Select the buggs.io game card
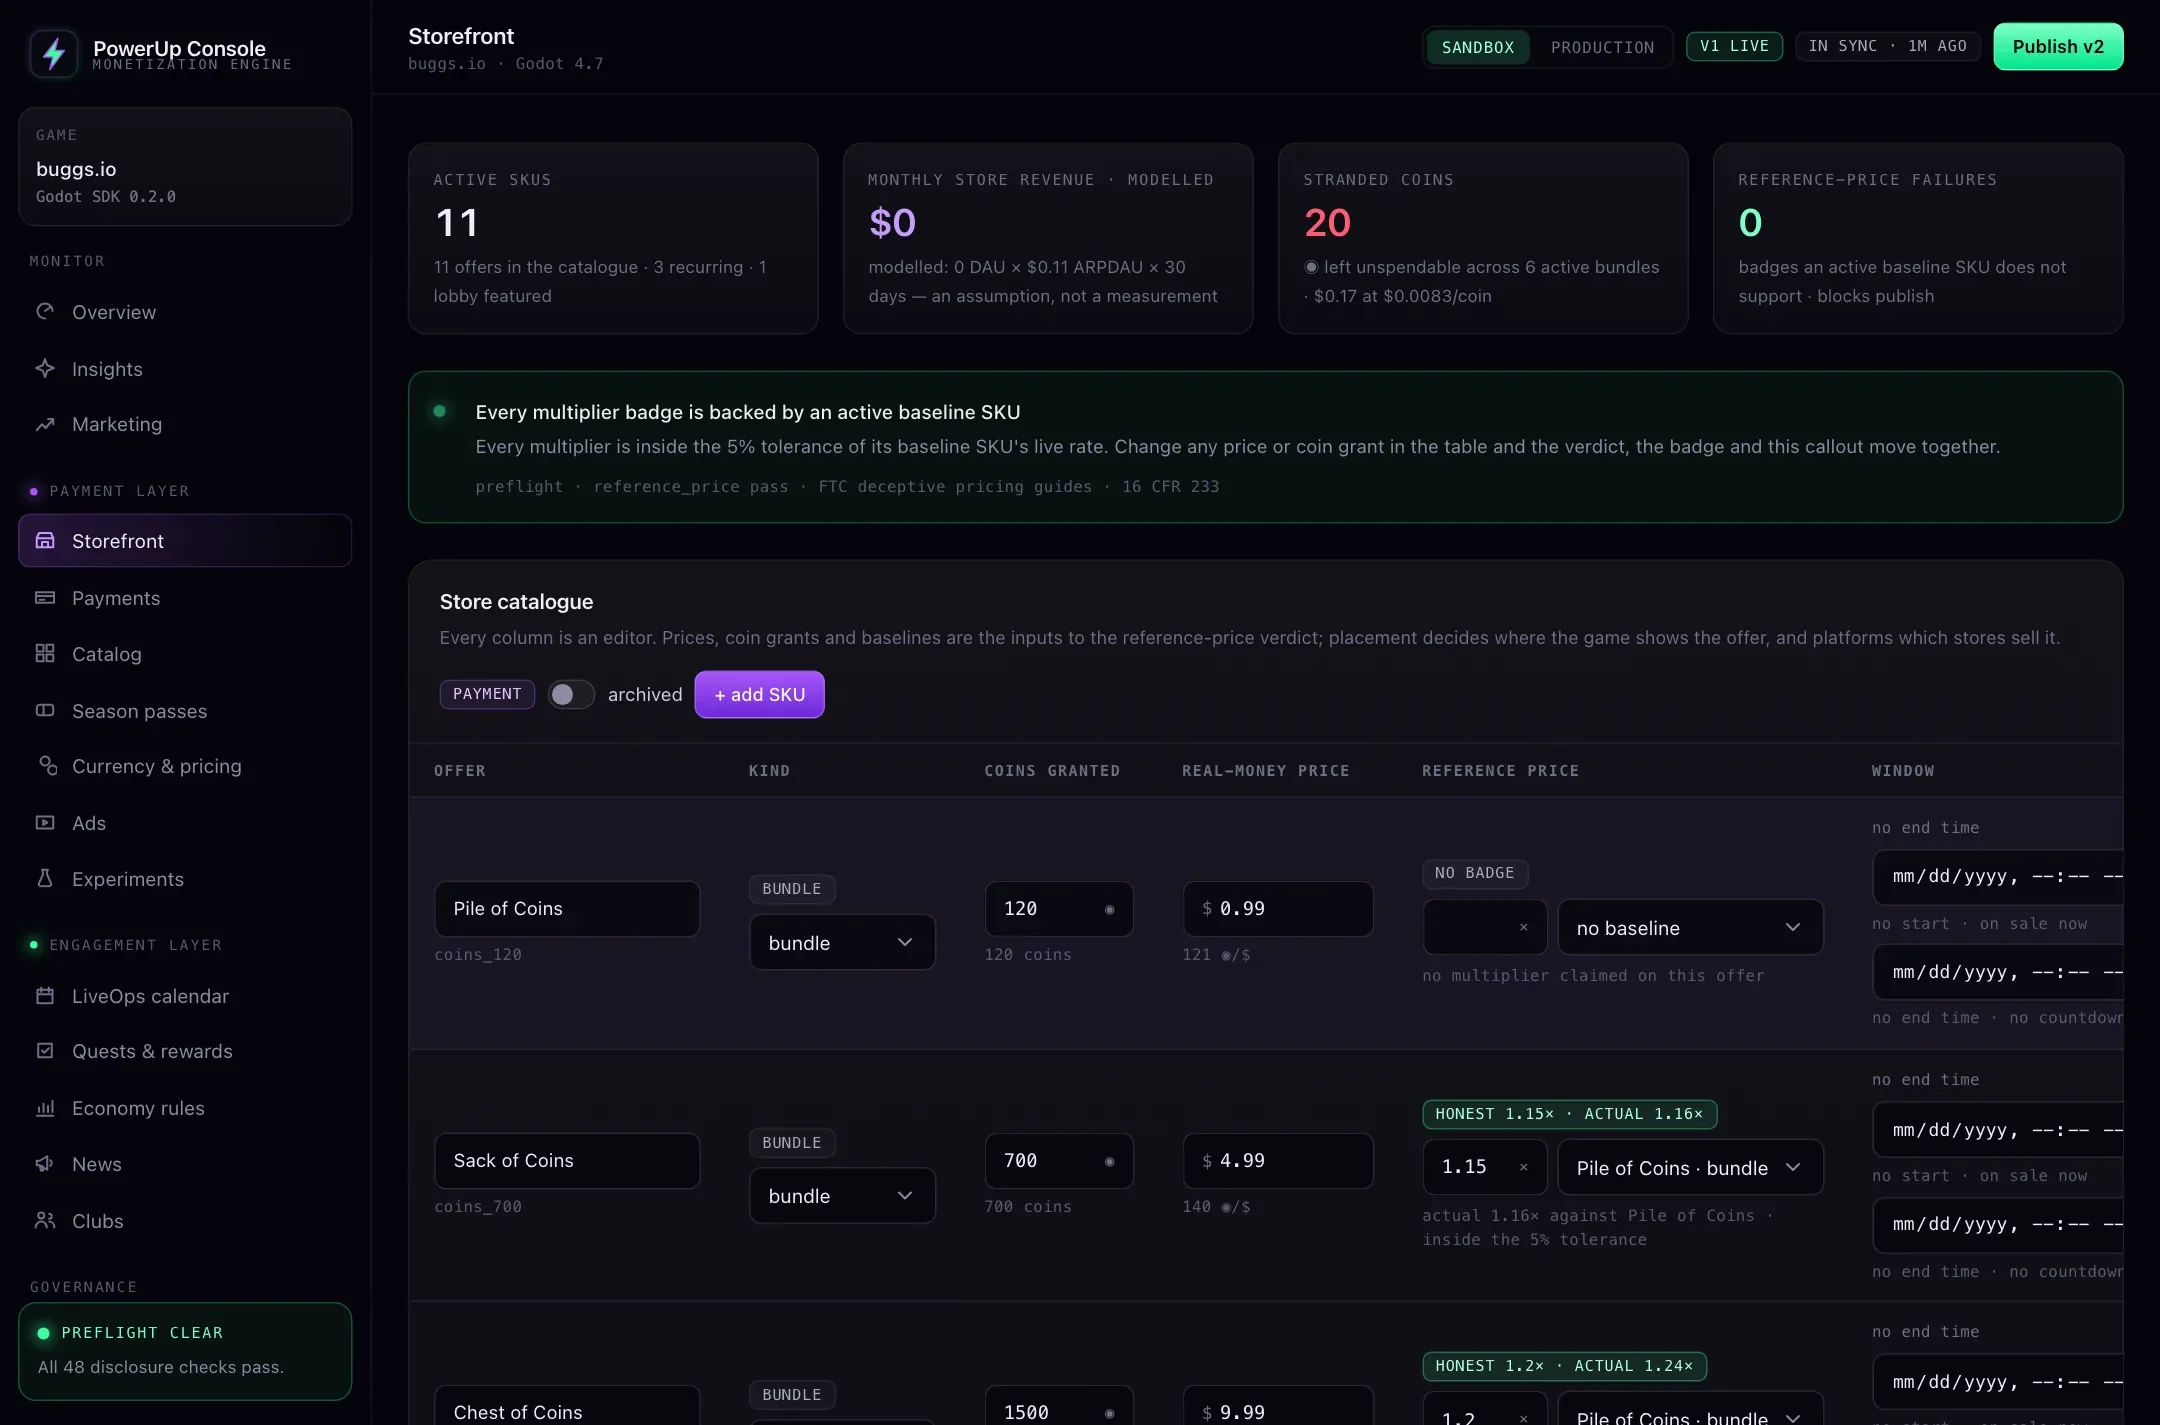 pos(185,166)
